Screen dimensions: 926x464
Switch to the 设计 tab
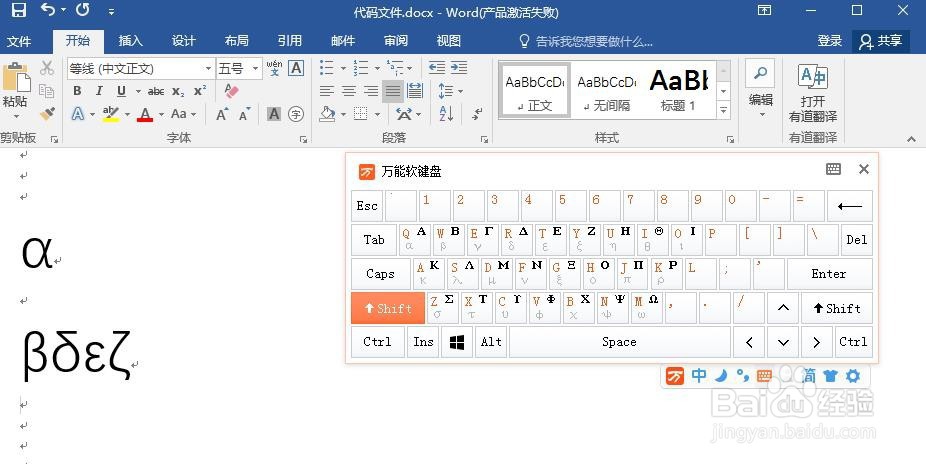point(184,41)
